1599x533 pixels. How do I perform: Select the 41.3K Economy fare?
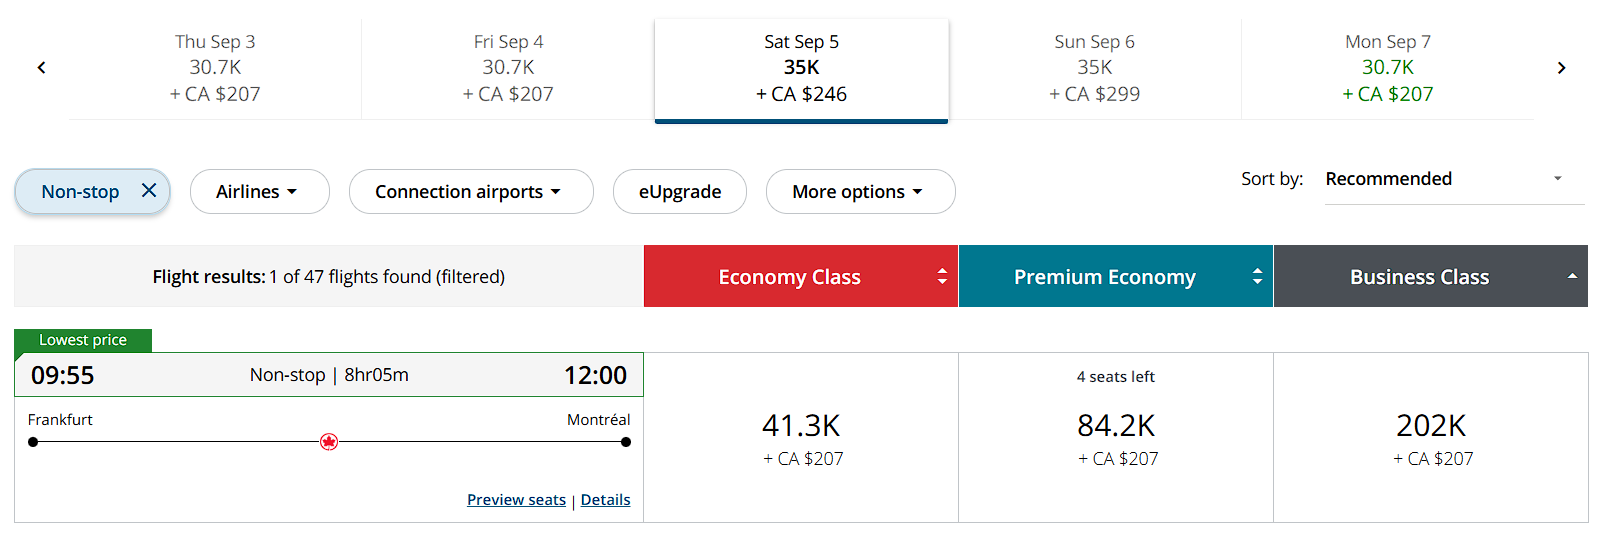coord(801,438)
